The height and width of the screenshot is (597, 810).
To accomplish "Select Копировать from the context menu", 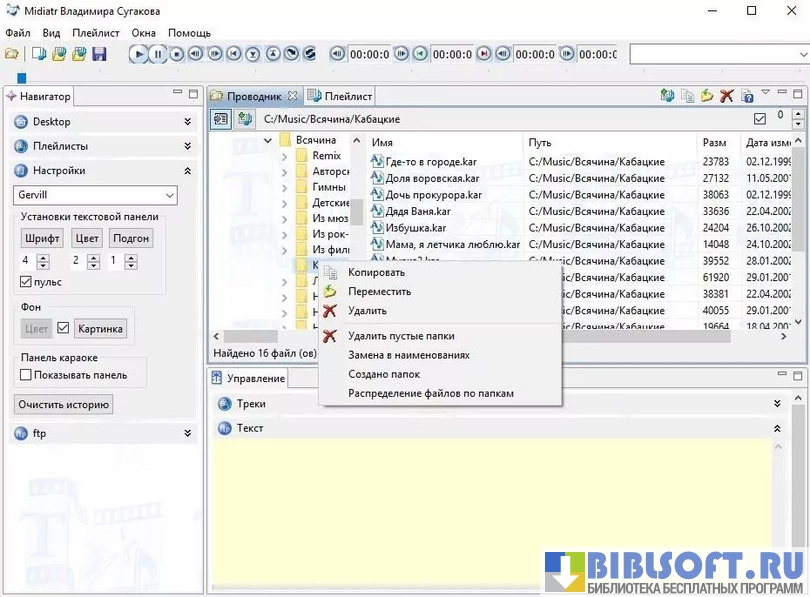I will pos(376,272).
